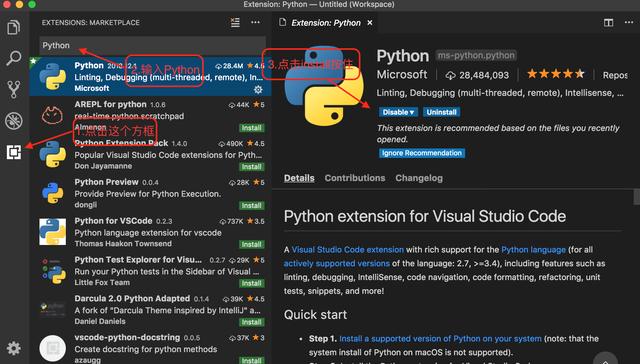Screen dimensions: 640x364
Task: Click the five-star rating in details
Action: [556, 74]
